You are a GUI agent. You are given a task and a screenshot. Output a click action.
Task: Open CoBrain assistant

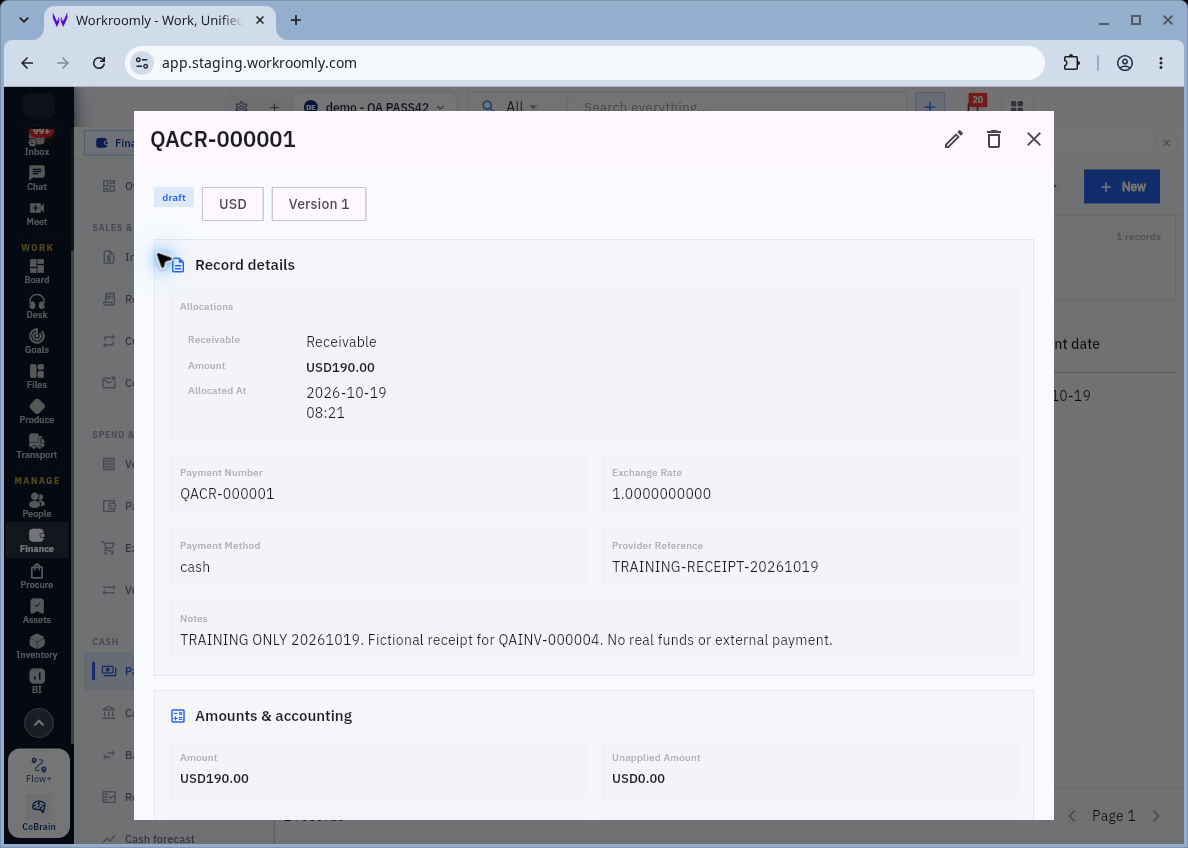[39, 815]
